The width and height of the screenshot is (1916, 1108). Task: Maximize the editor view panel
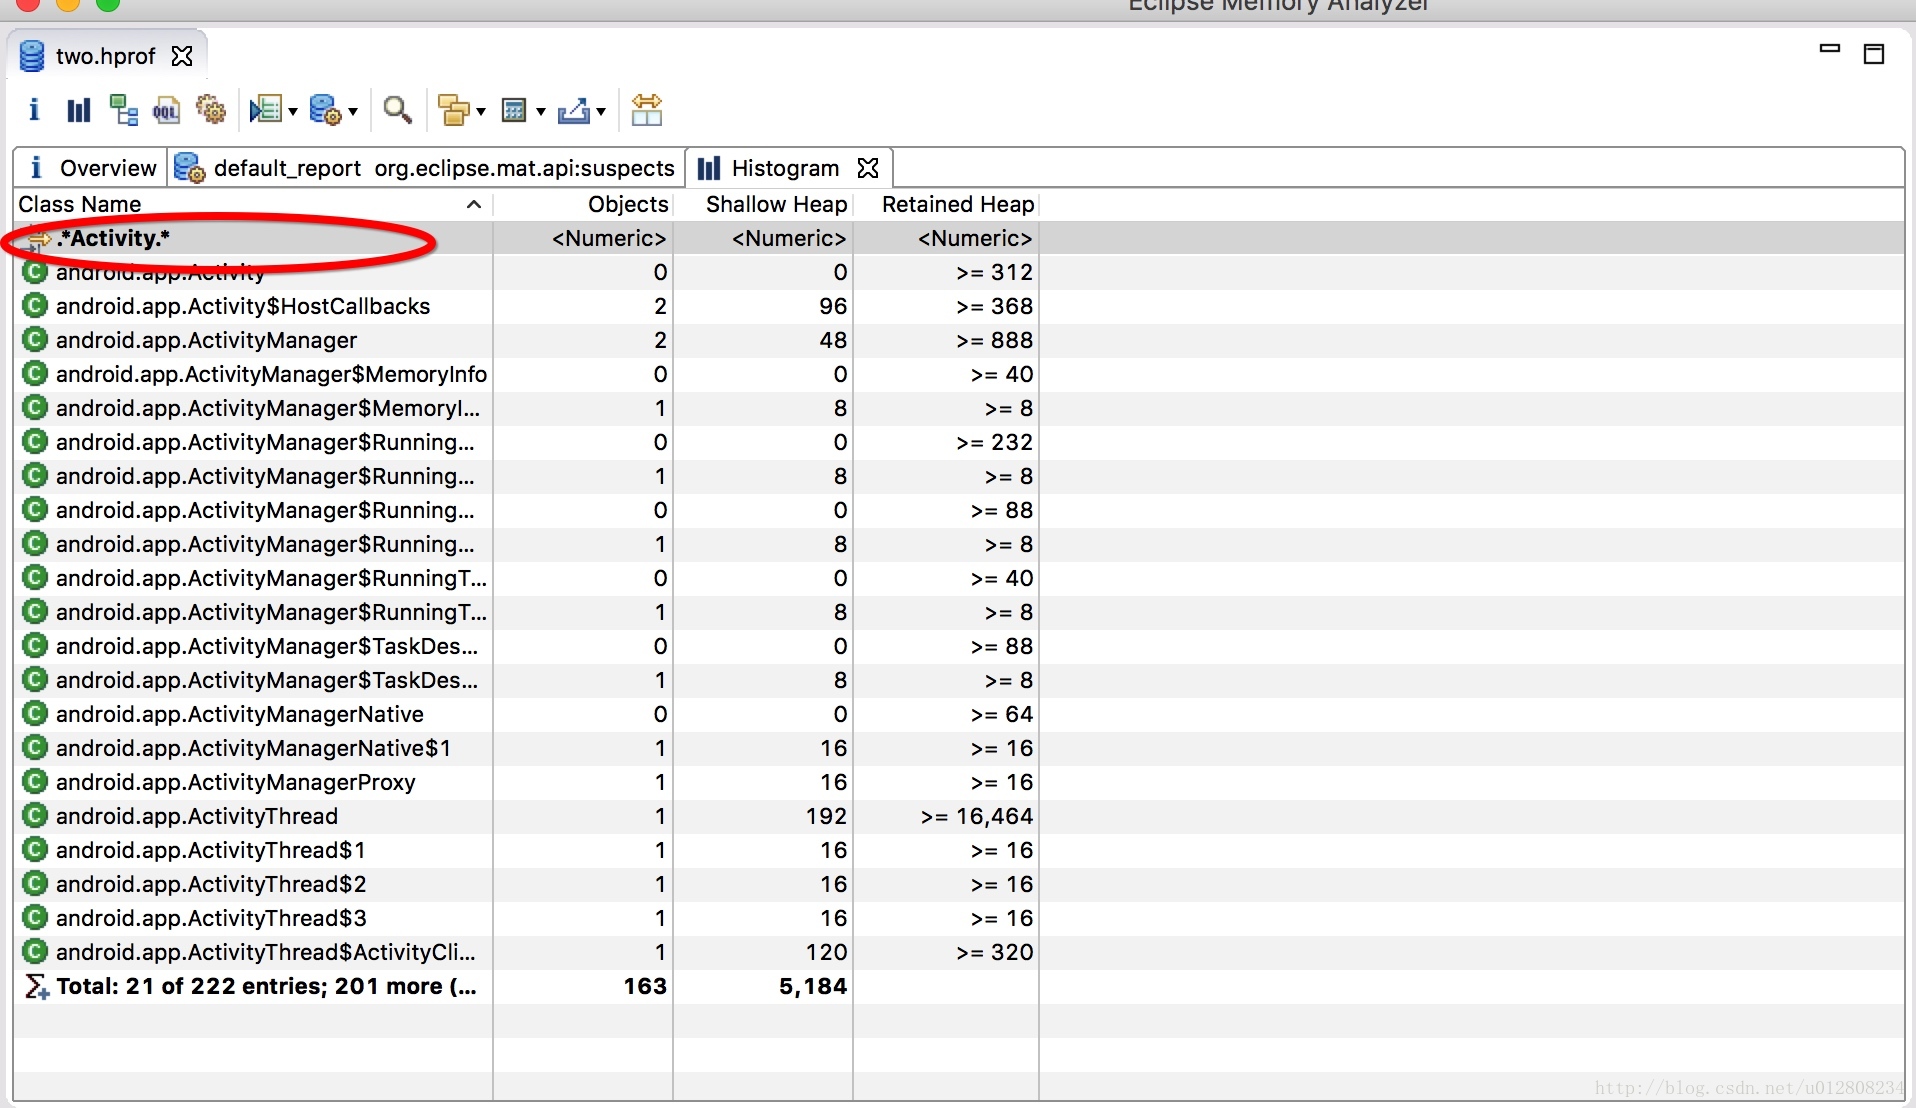coord(1874,54)
